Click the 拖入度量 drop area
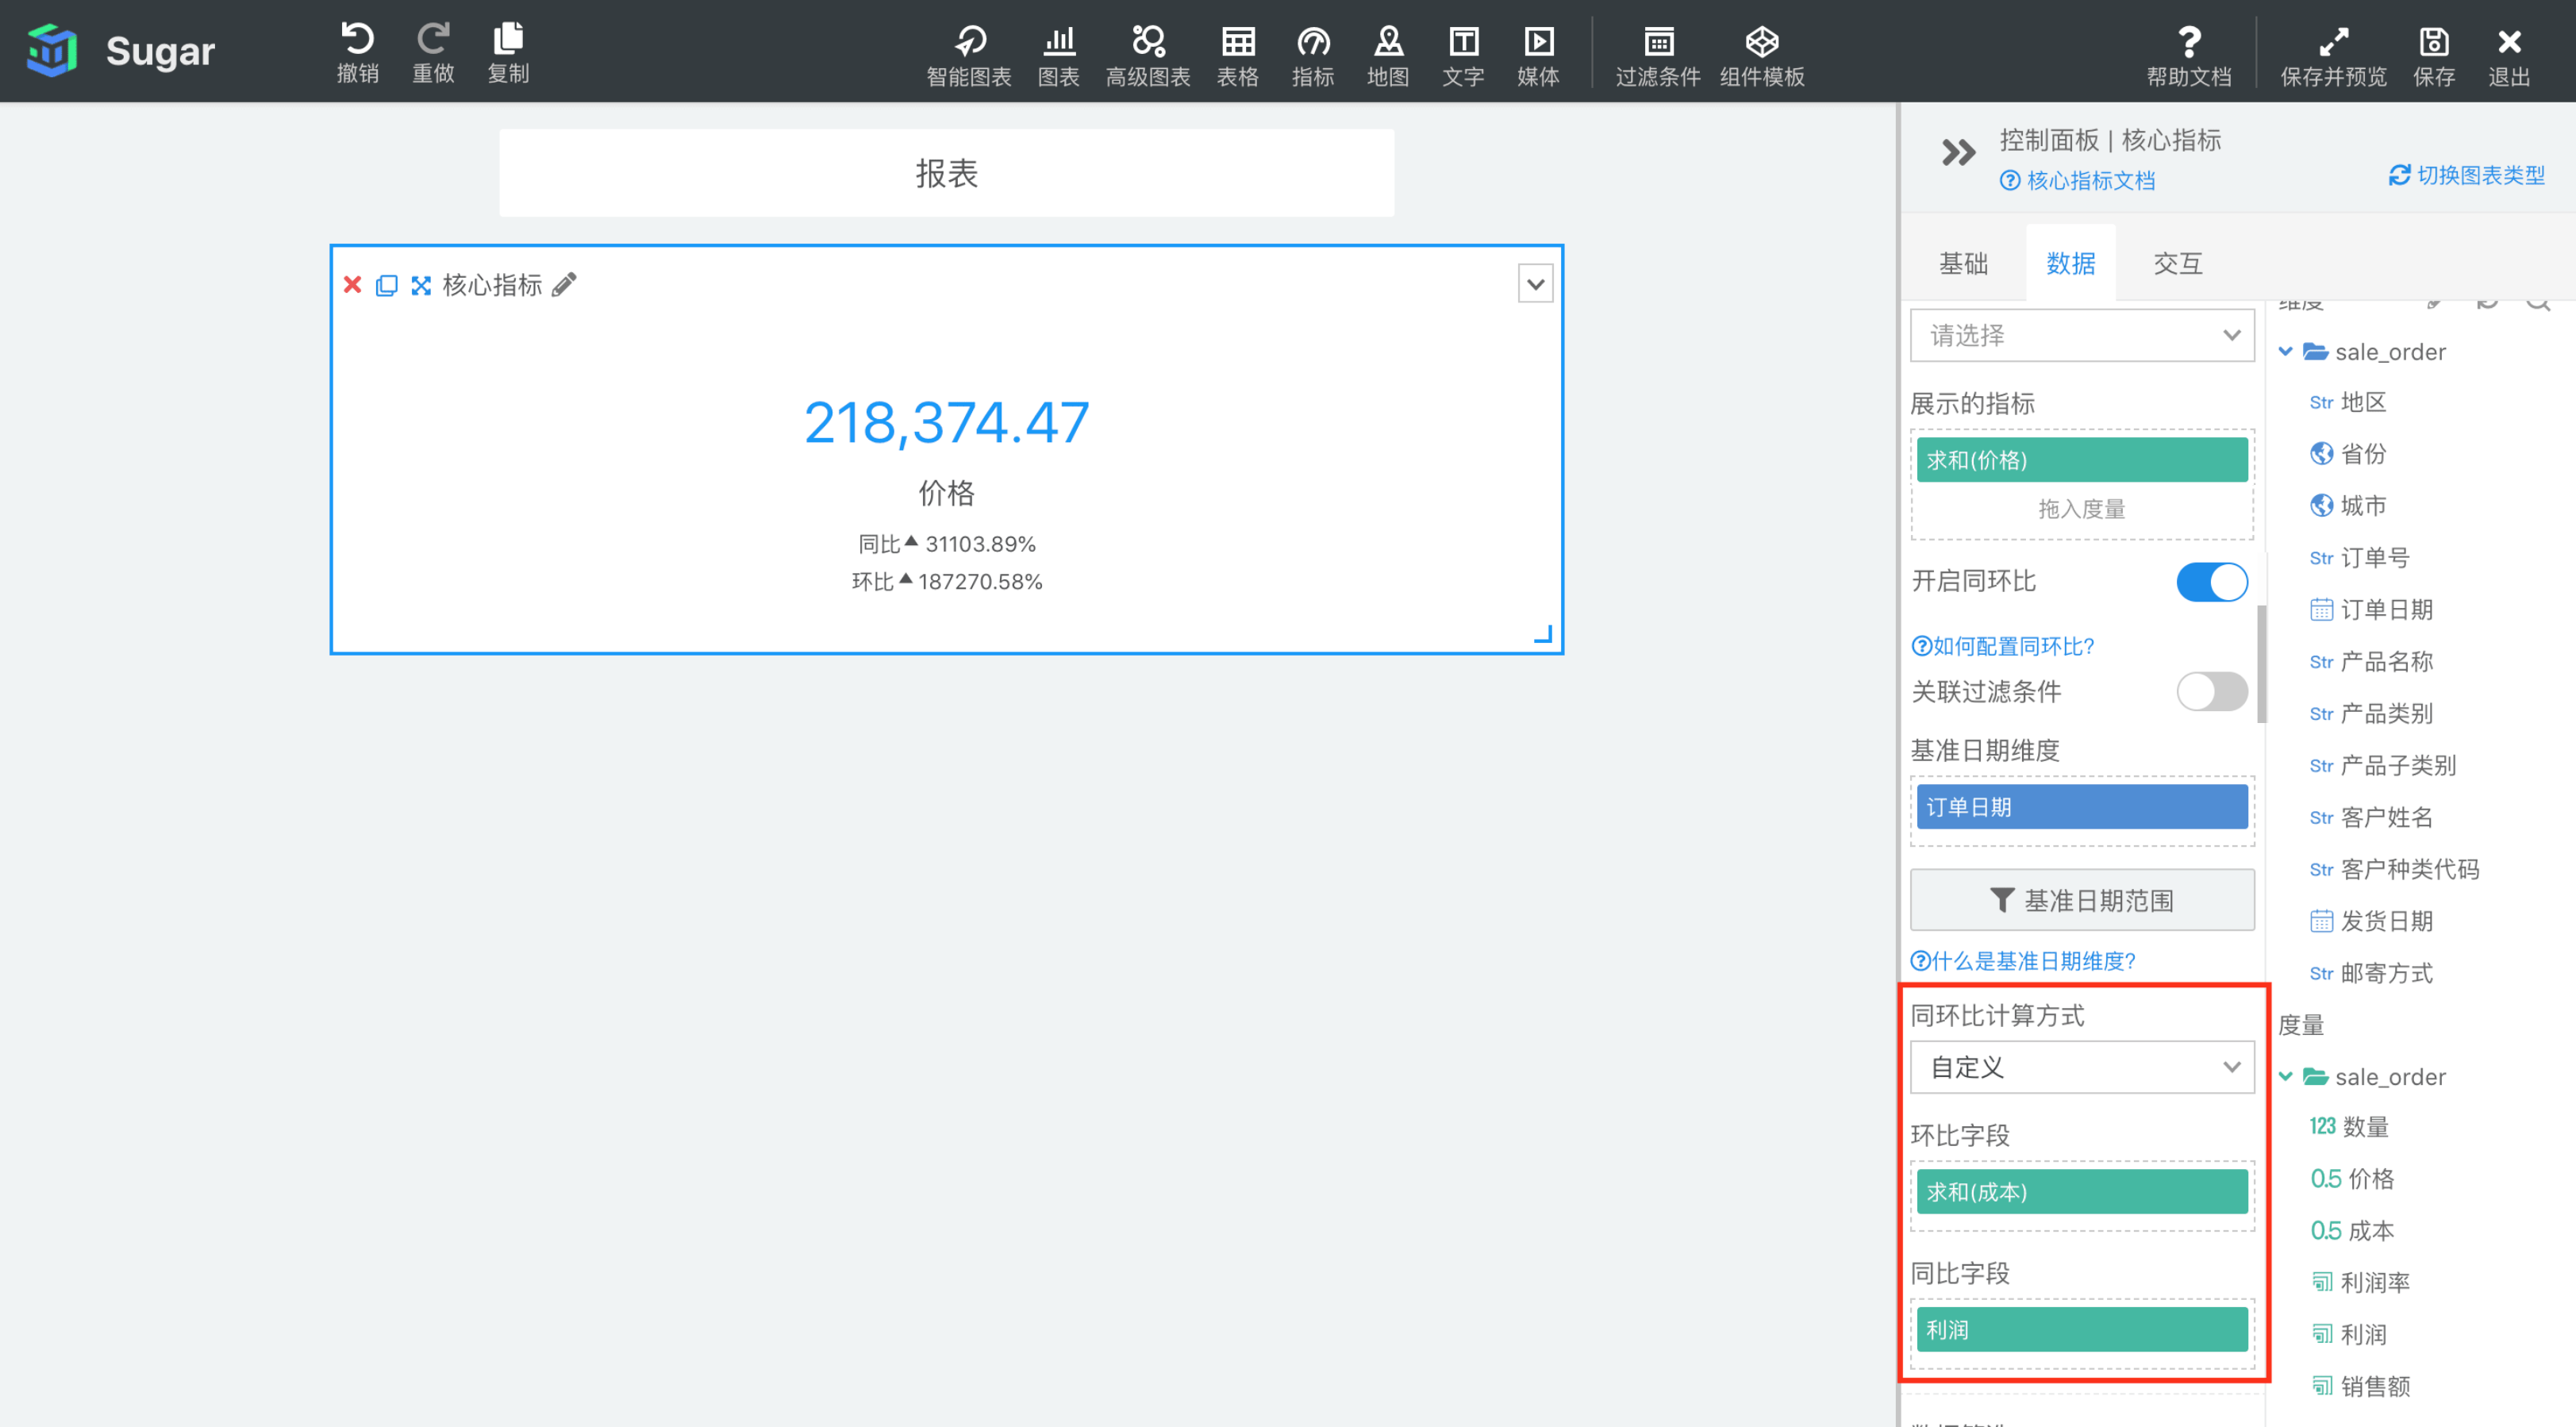This screenshot has width=2576, height=1427. click(2082, 509)
